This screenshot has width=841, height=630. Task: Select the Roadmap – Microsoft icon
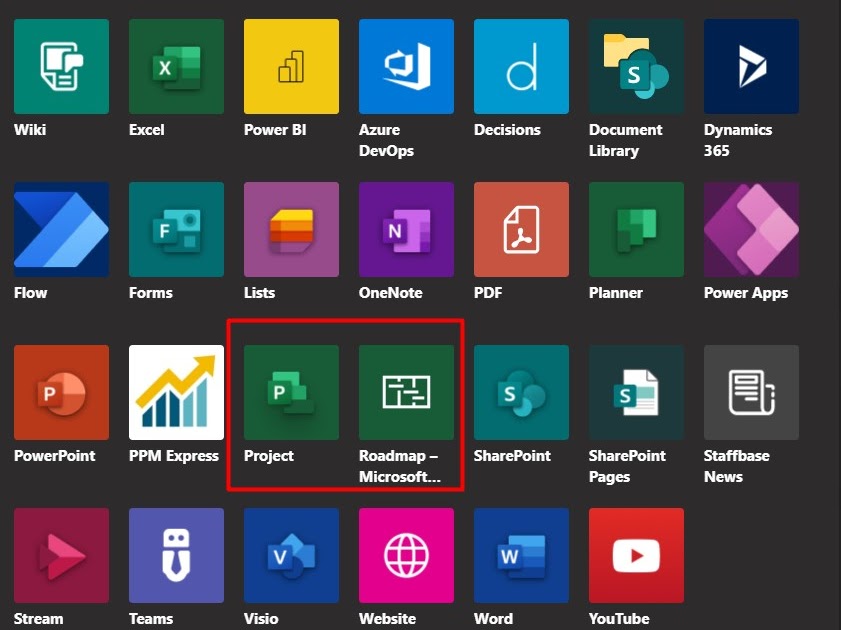coord(406,392)
